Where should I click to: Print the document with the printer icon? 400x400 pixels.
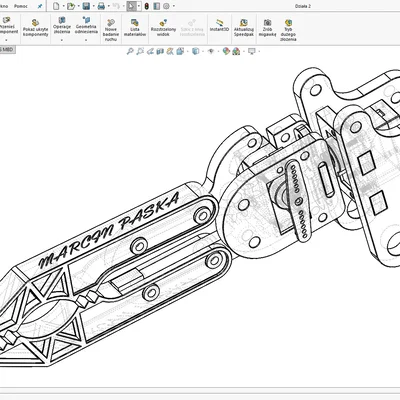pyautogui.click(x=101, y=6)
